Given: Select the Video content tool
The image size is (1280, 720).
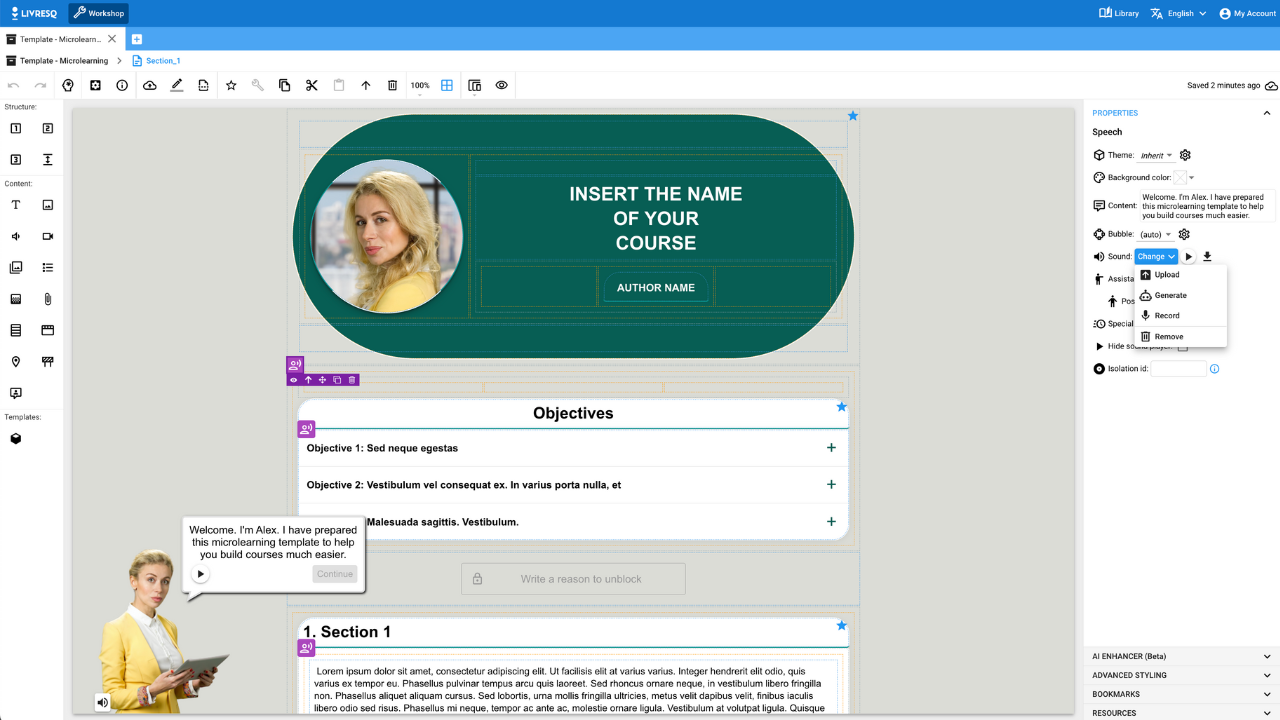Looking at the screenshot, I should (48, 236).
